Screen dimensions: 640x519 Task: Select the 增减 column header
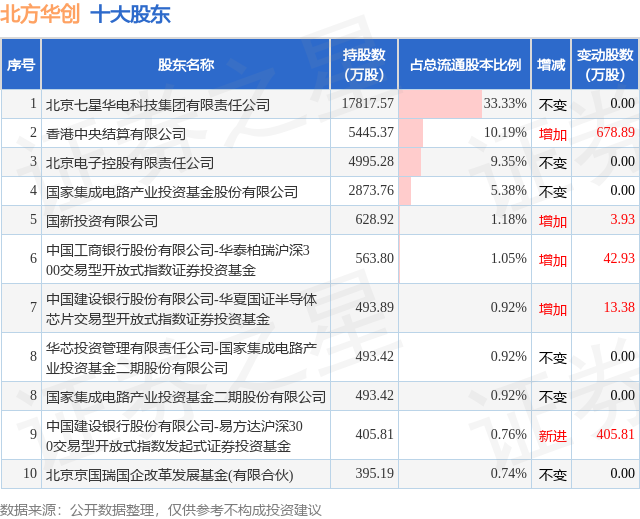(551, 64)
